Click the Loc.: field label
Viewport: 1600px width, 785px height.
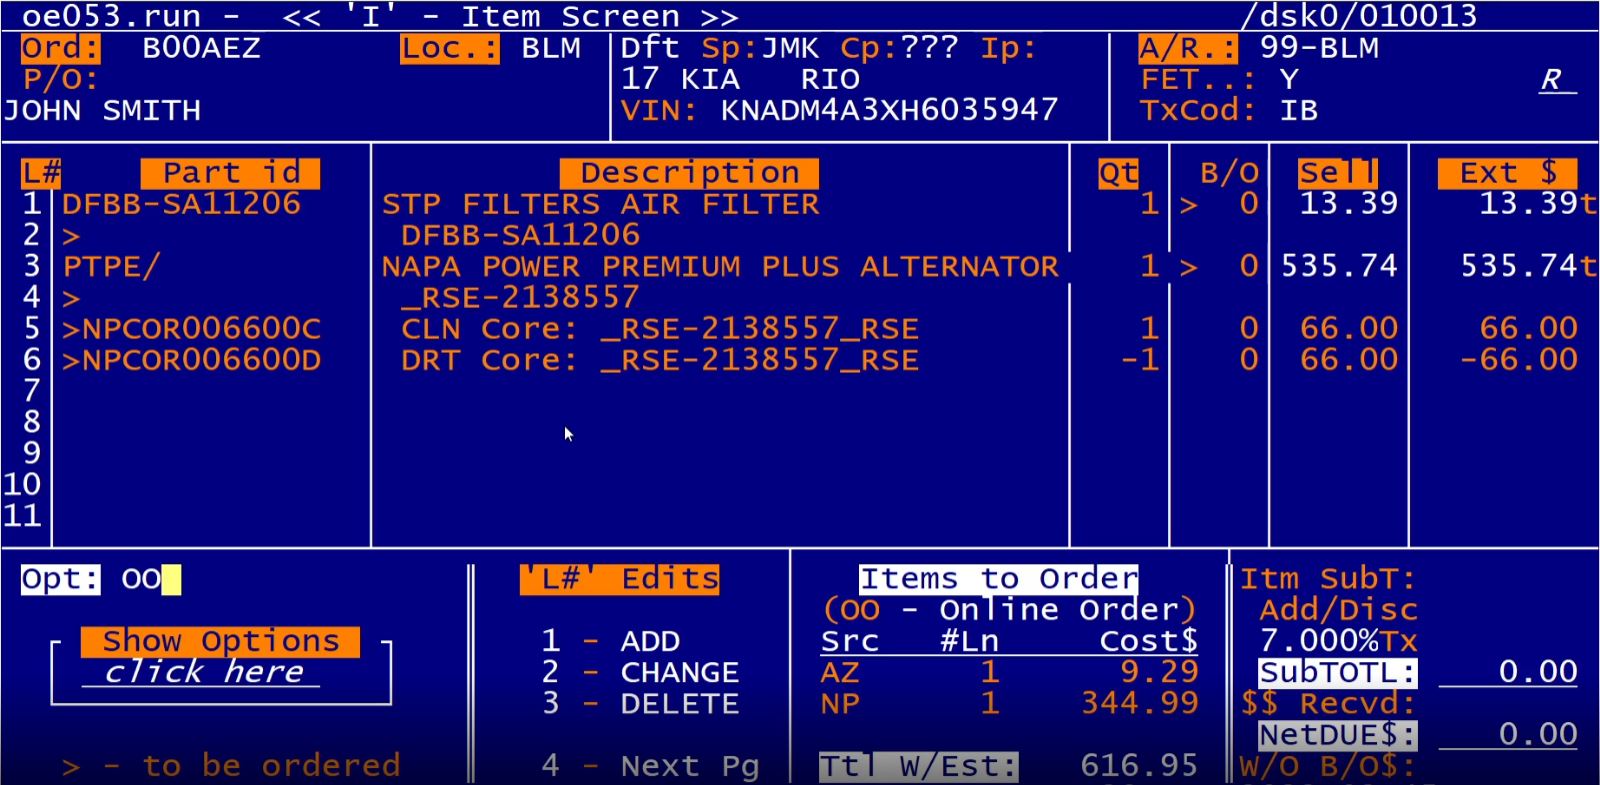pyautogui.click(x=449, y=48)
